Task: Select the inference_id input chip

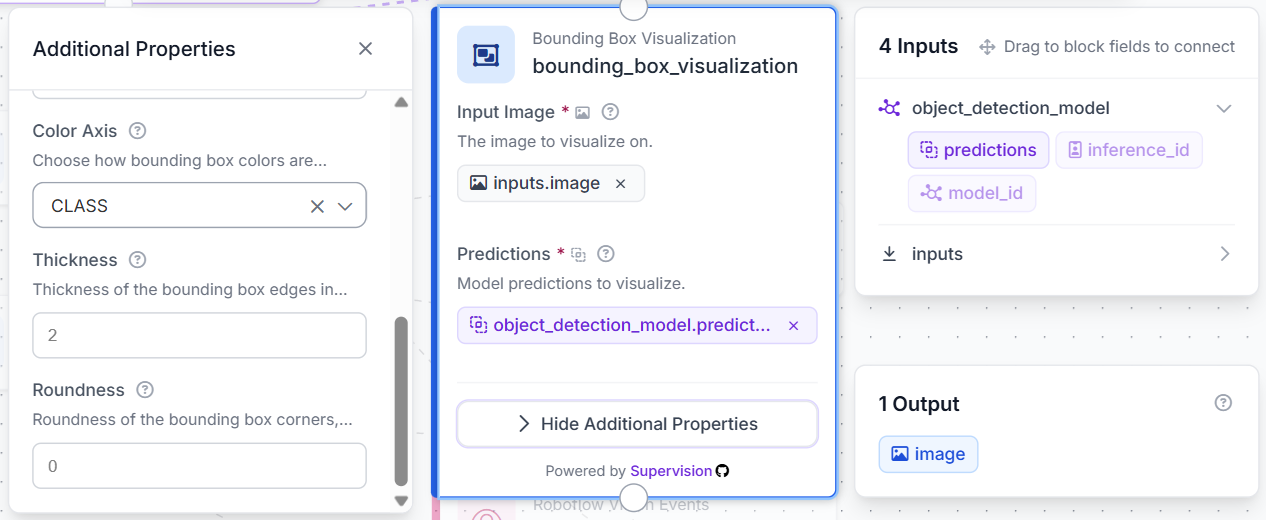Action: point(1129,150)
